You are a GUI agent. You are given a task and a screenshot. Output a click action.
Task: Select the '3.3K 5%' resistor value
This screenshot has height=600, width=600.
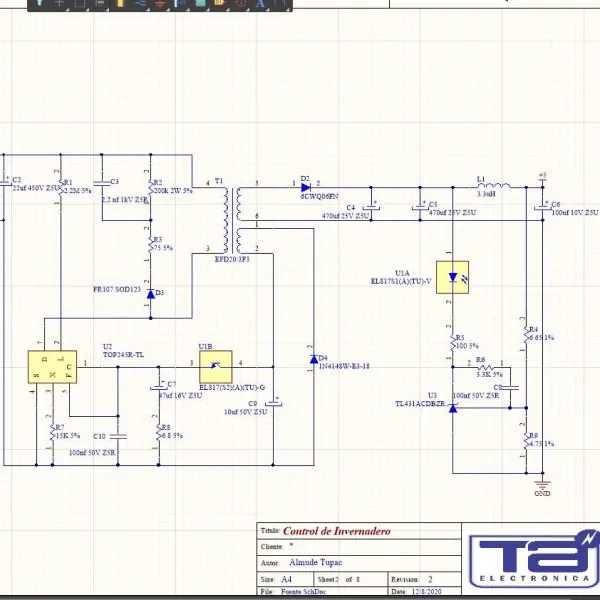(489, 374)
